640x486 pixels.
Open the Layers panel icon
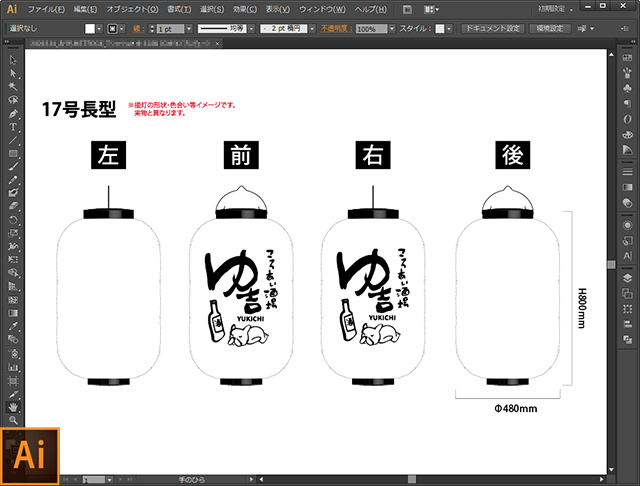click(627, 278)
